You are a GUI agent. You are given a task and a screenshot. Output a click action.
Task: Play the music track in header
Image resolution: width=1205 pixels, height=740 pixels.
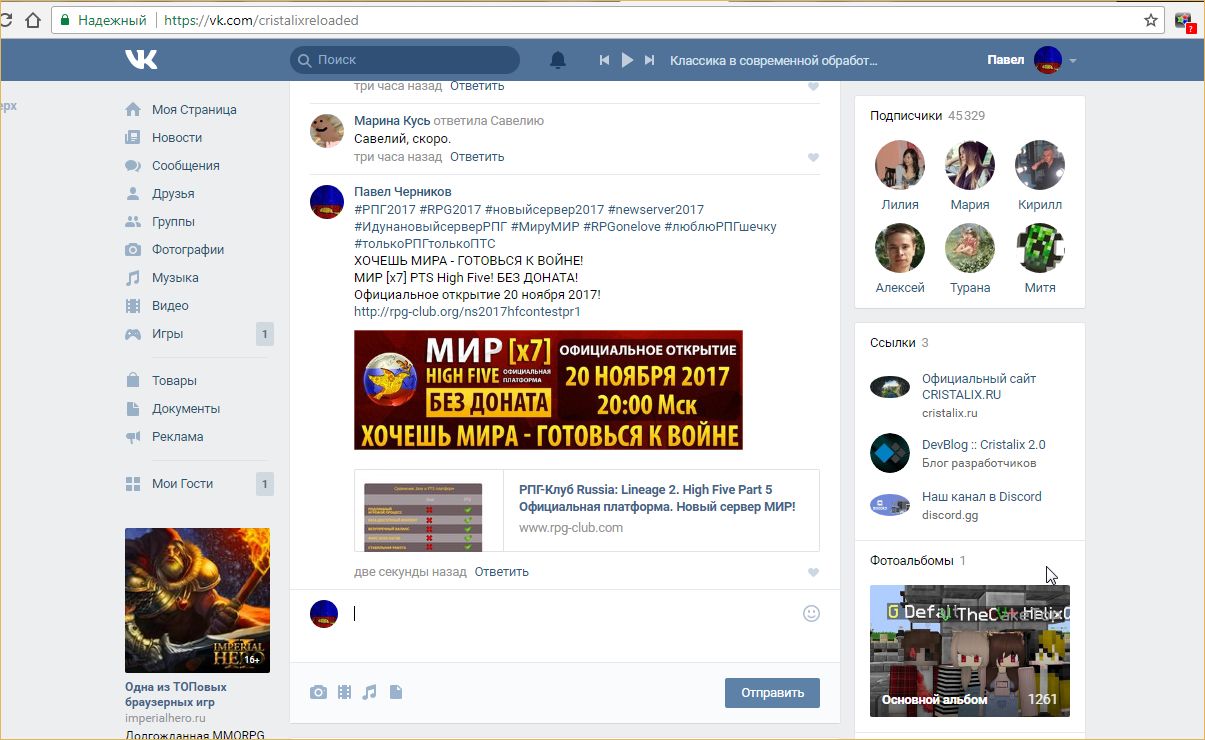(x=627, y=61)
